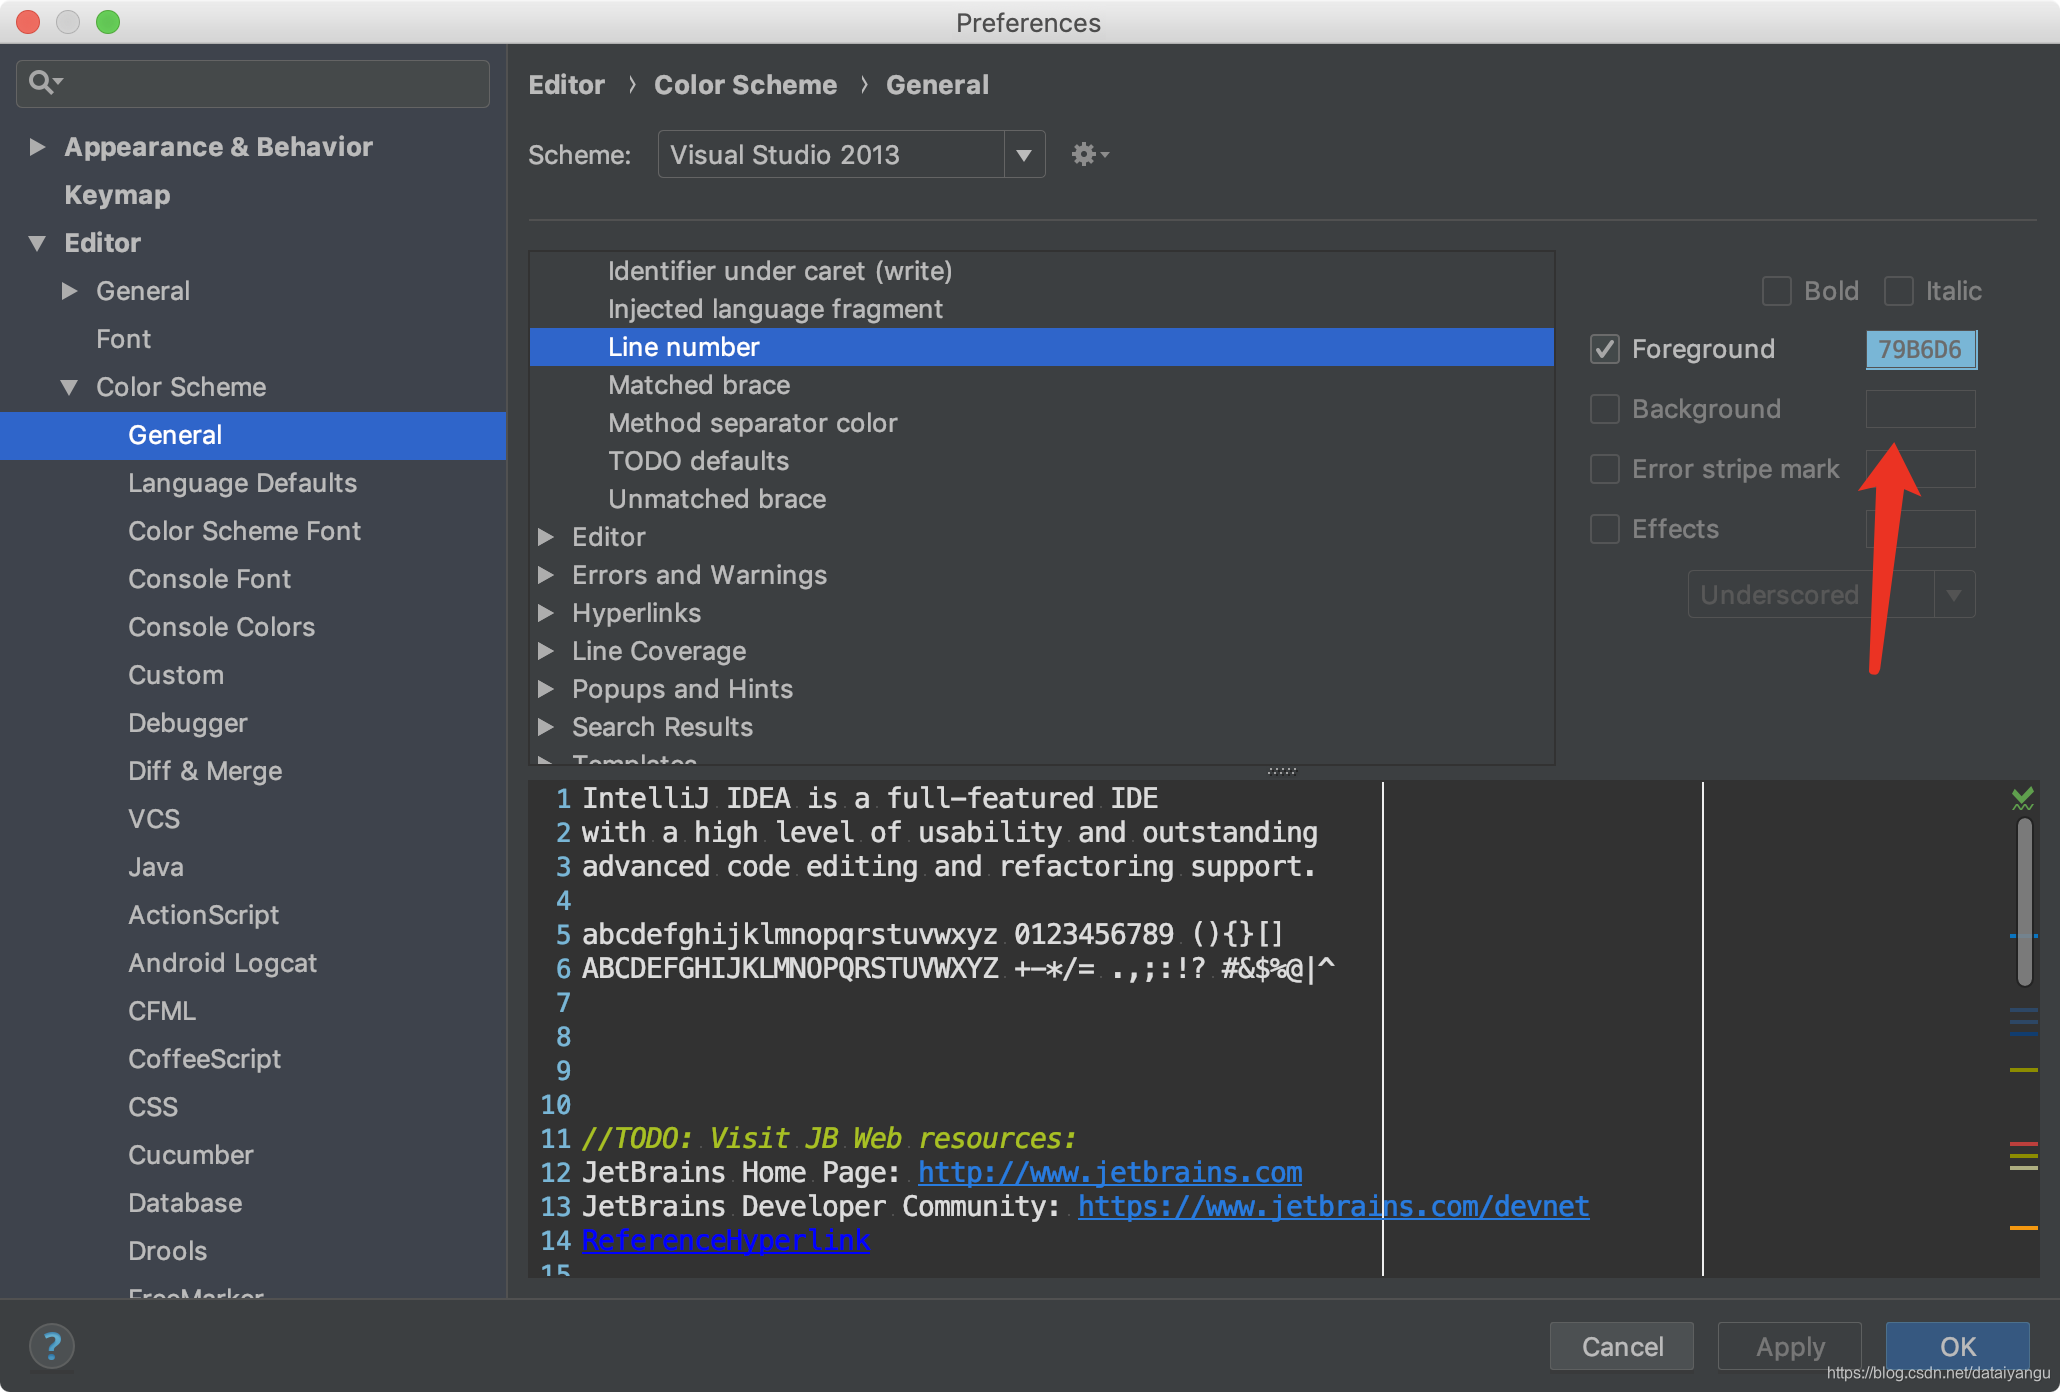Collapse the Editor section arrow
Screen dimensions: 2060x1392
click(x=38, y=243)
